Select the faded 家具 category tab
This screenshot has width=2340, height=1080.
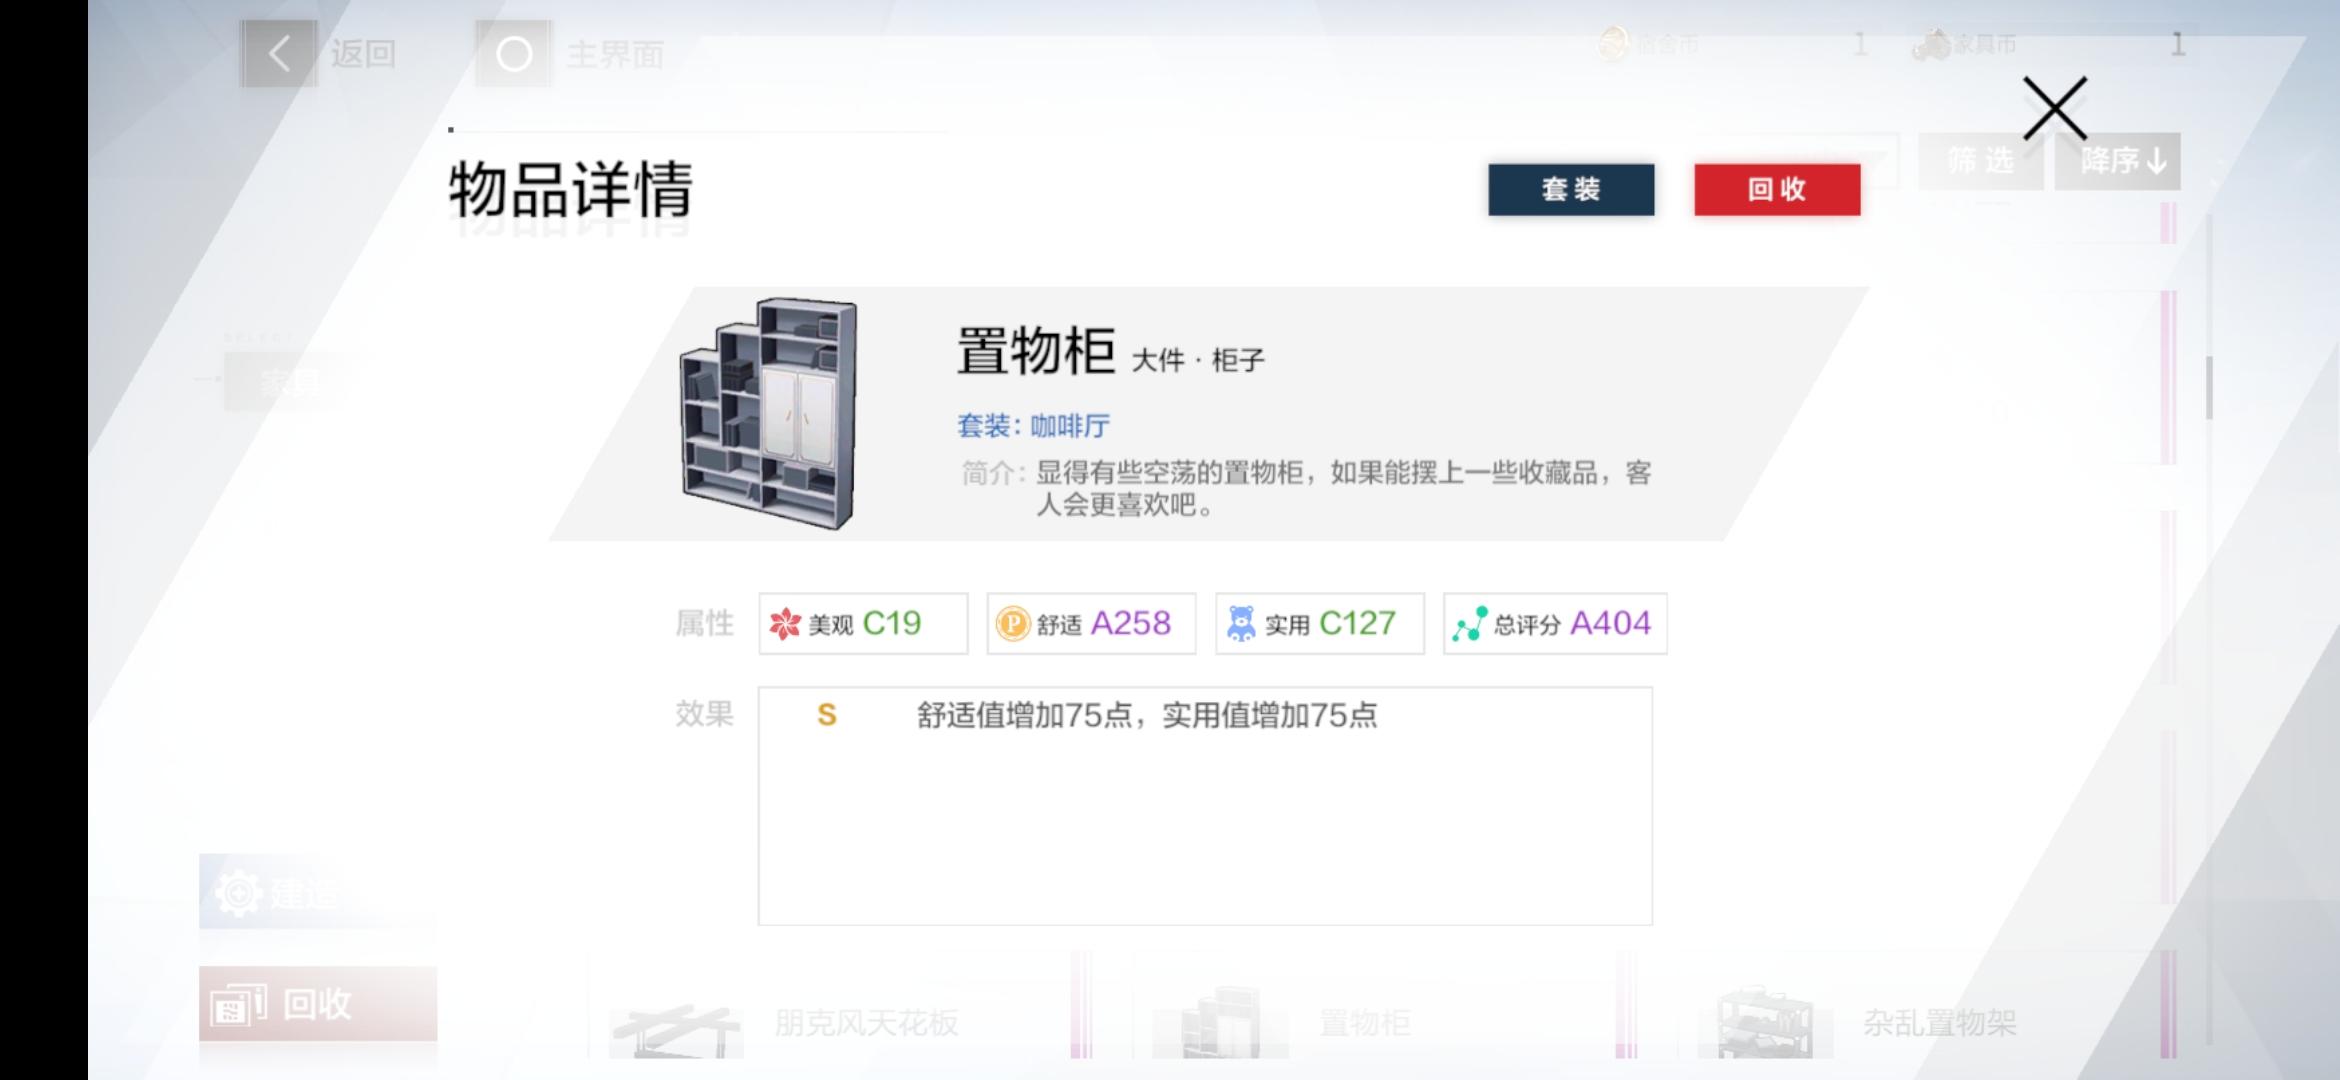point(288,381)
